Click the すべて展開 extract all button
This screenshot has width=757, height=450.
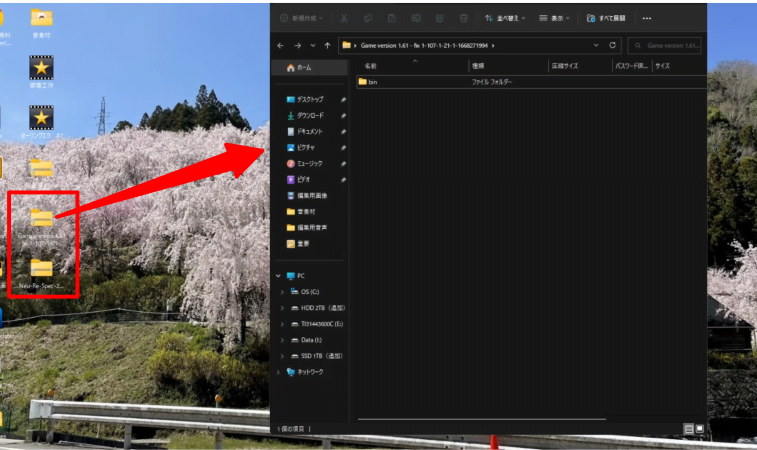[606, 18]
